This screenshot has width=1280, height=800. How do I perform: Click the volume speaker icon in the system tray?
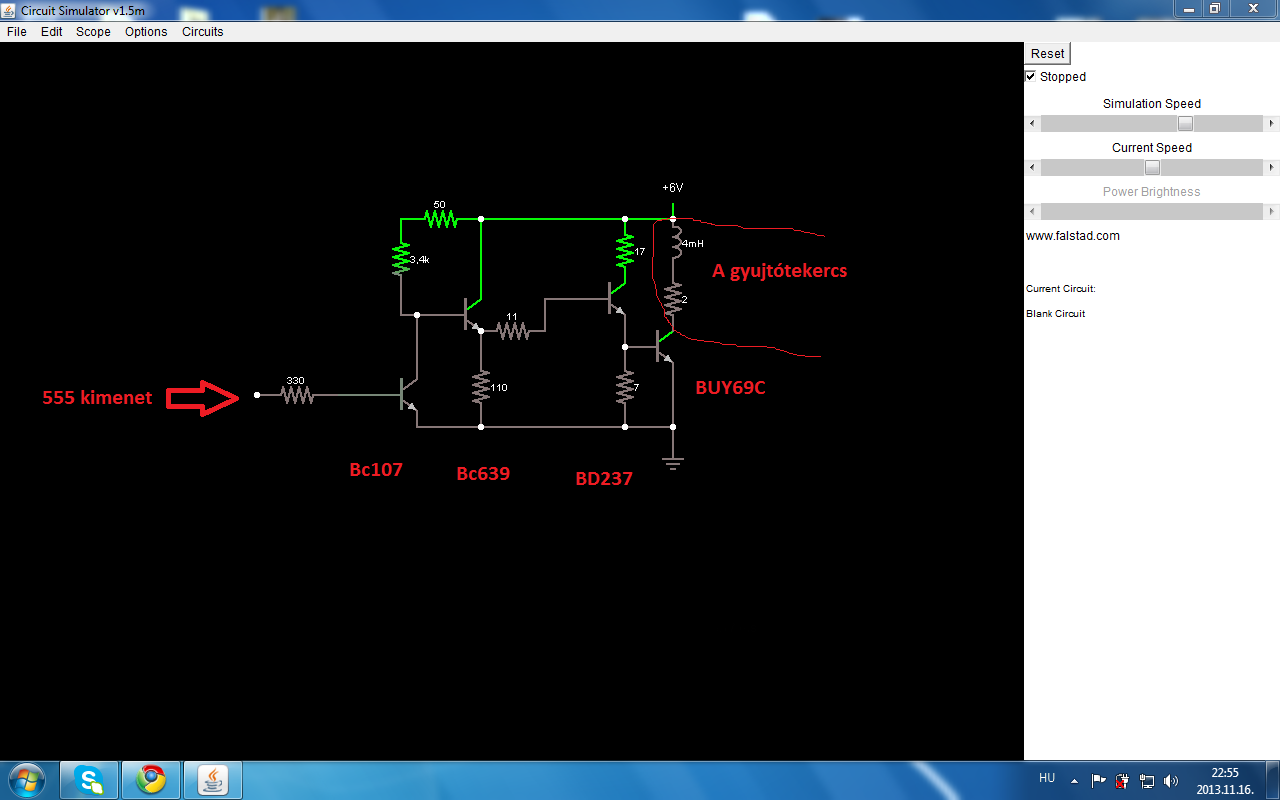[x=1171, y=780]
